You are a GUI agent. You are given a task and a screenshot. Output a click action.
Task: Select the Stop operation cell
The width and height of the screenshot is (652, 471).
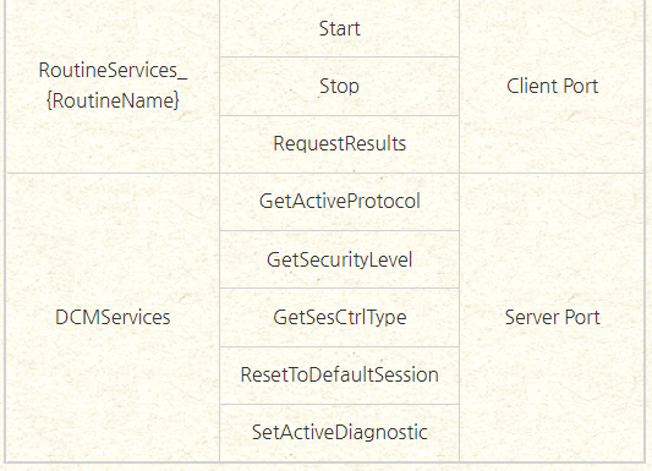tap(339, 86)
